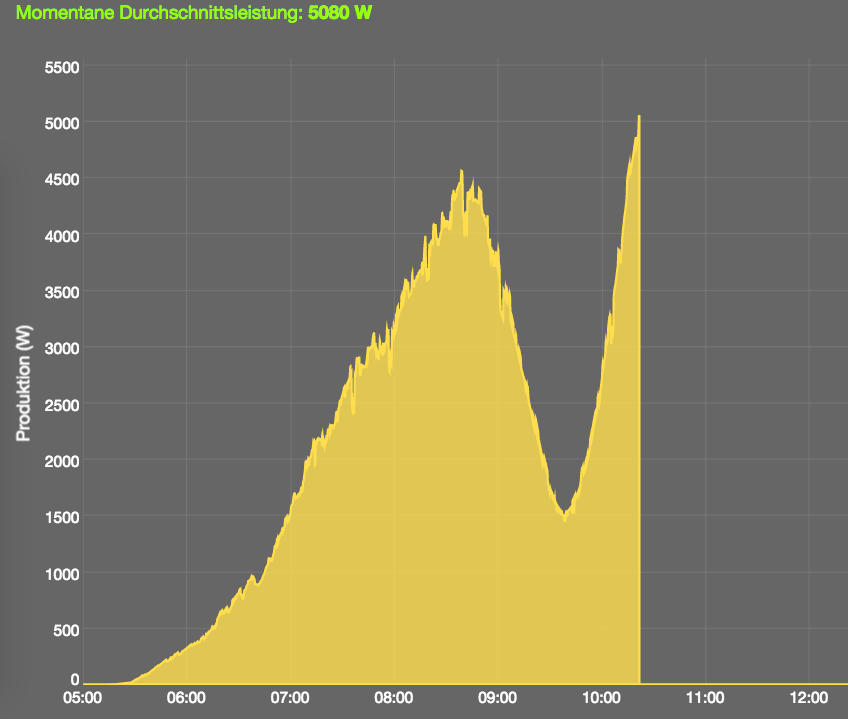Click the 0 y-axis tick label

pyautogui.click(x=75, y=680)
